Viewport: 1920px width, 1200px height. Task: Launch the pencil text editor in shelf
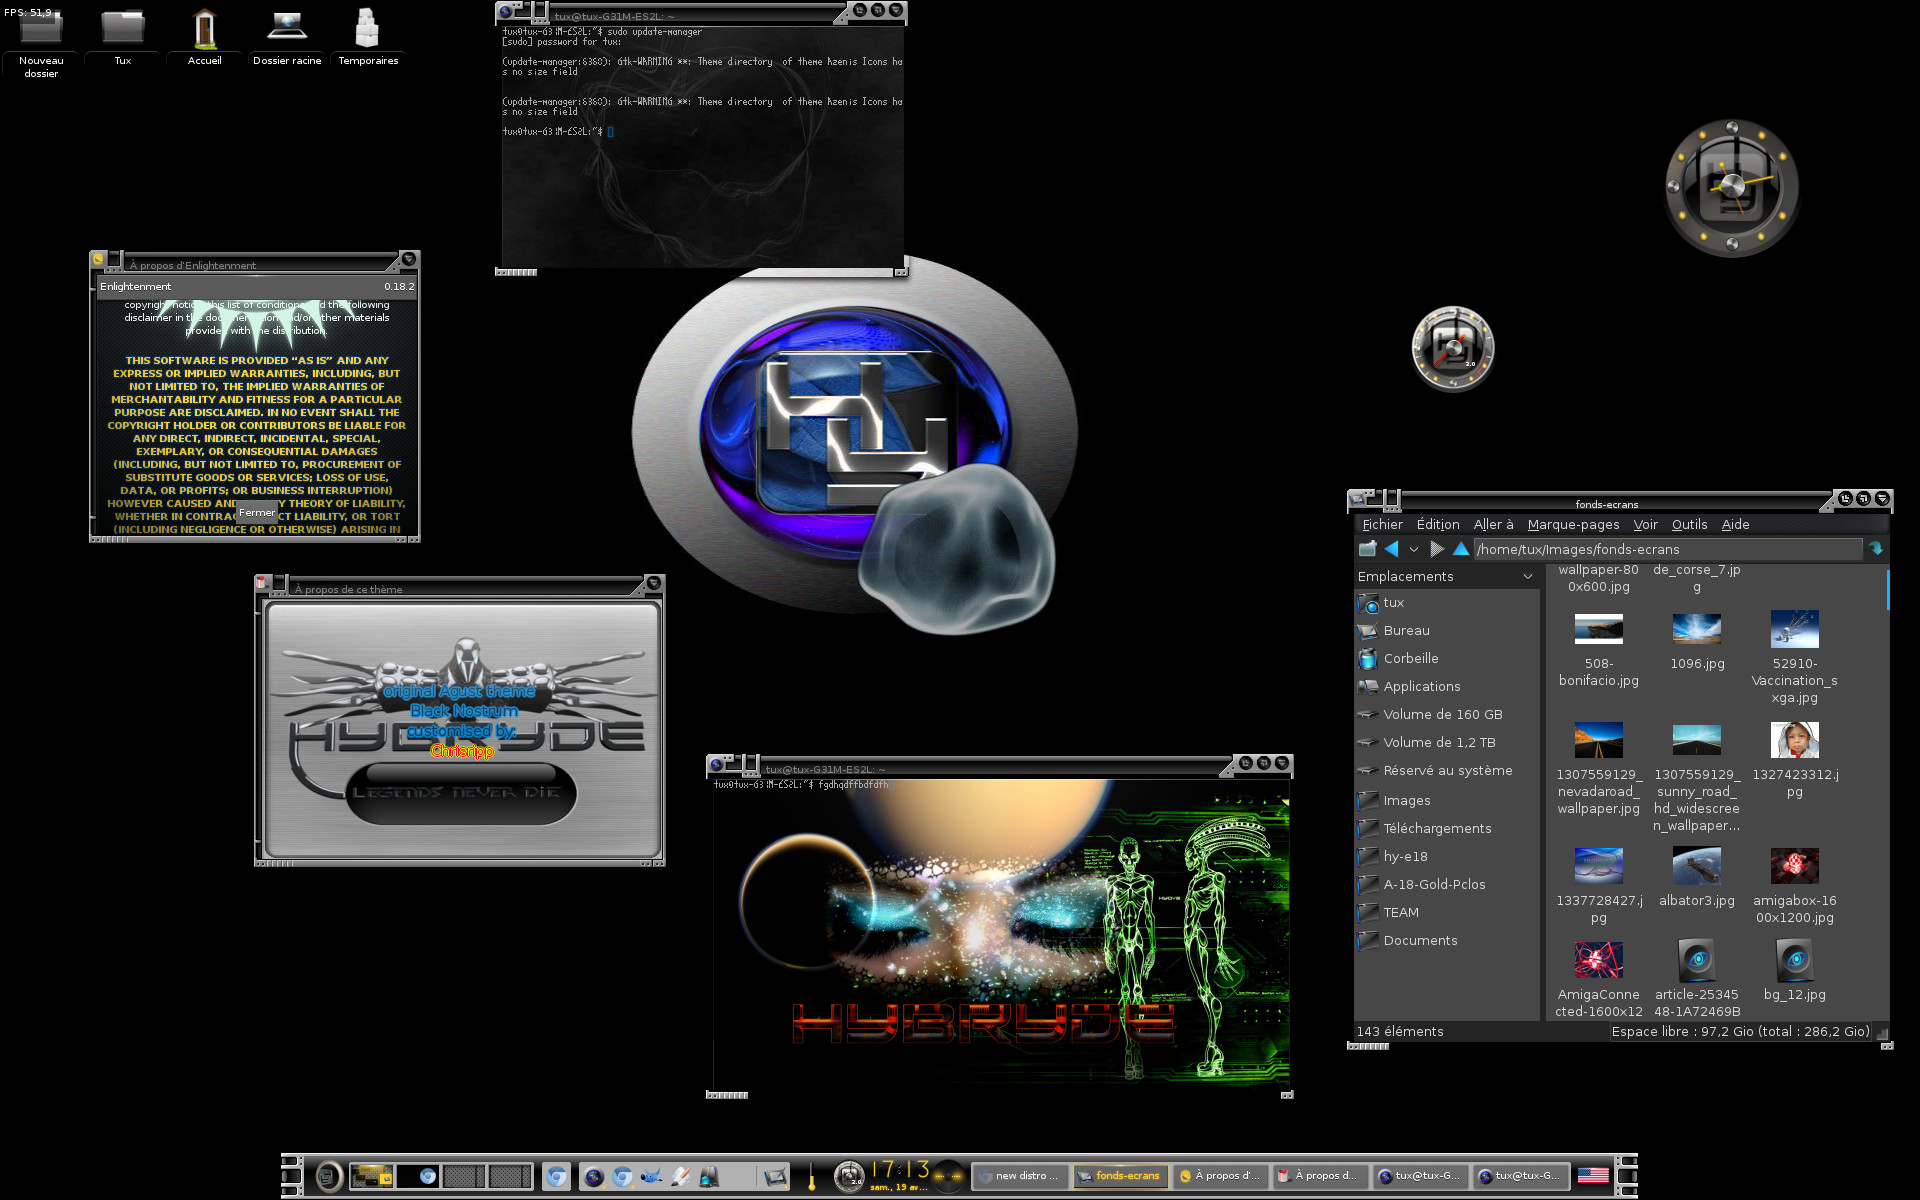680,1177
